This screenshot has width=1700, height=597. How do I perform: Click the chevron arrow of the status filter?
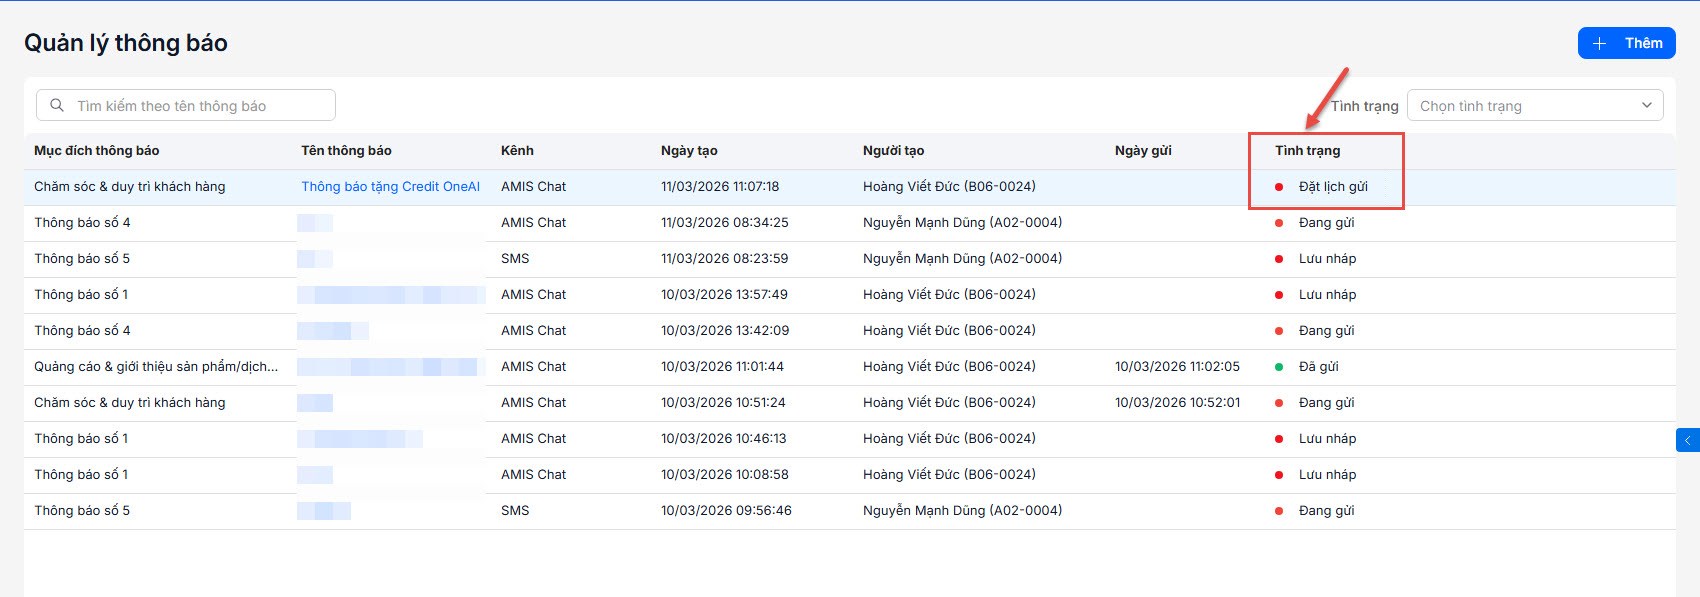(1647, 106)
